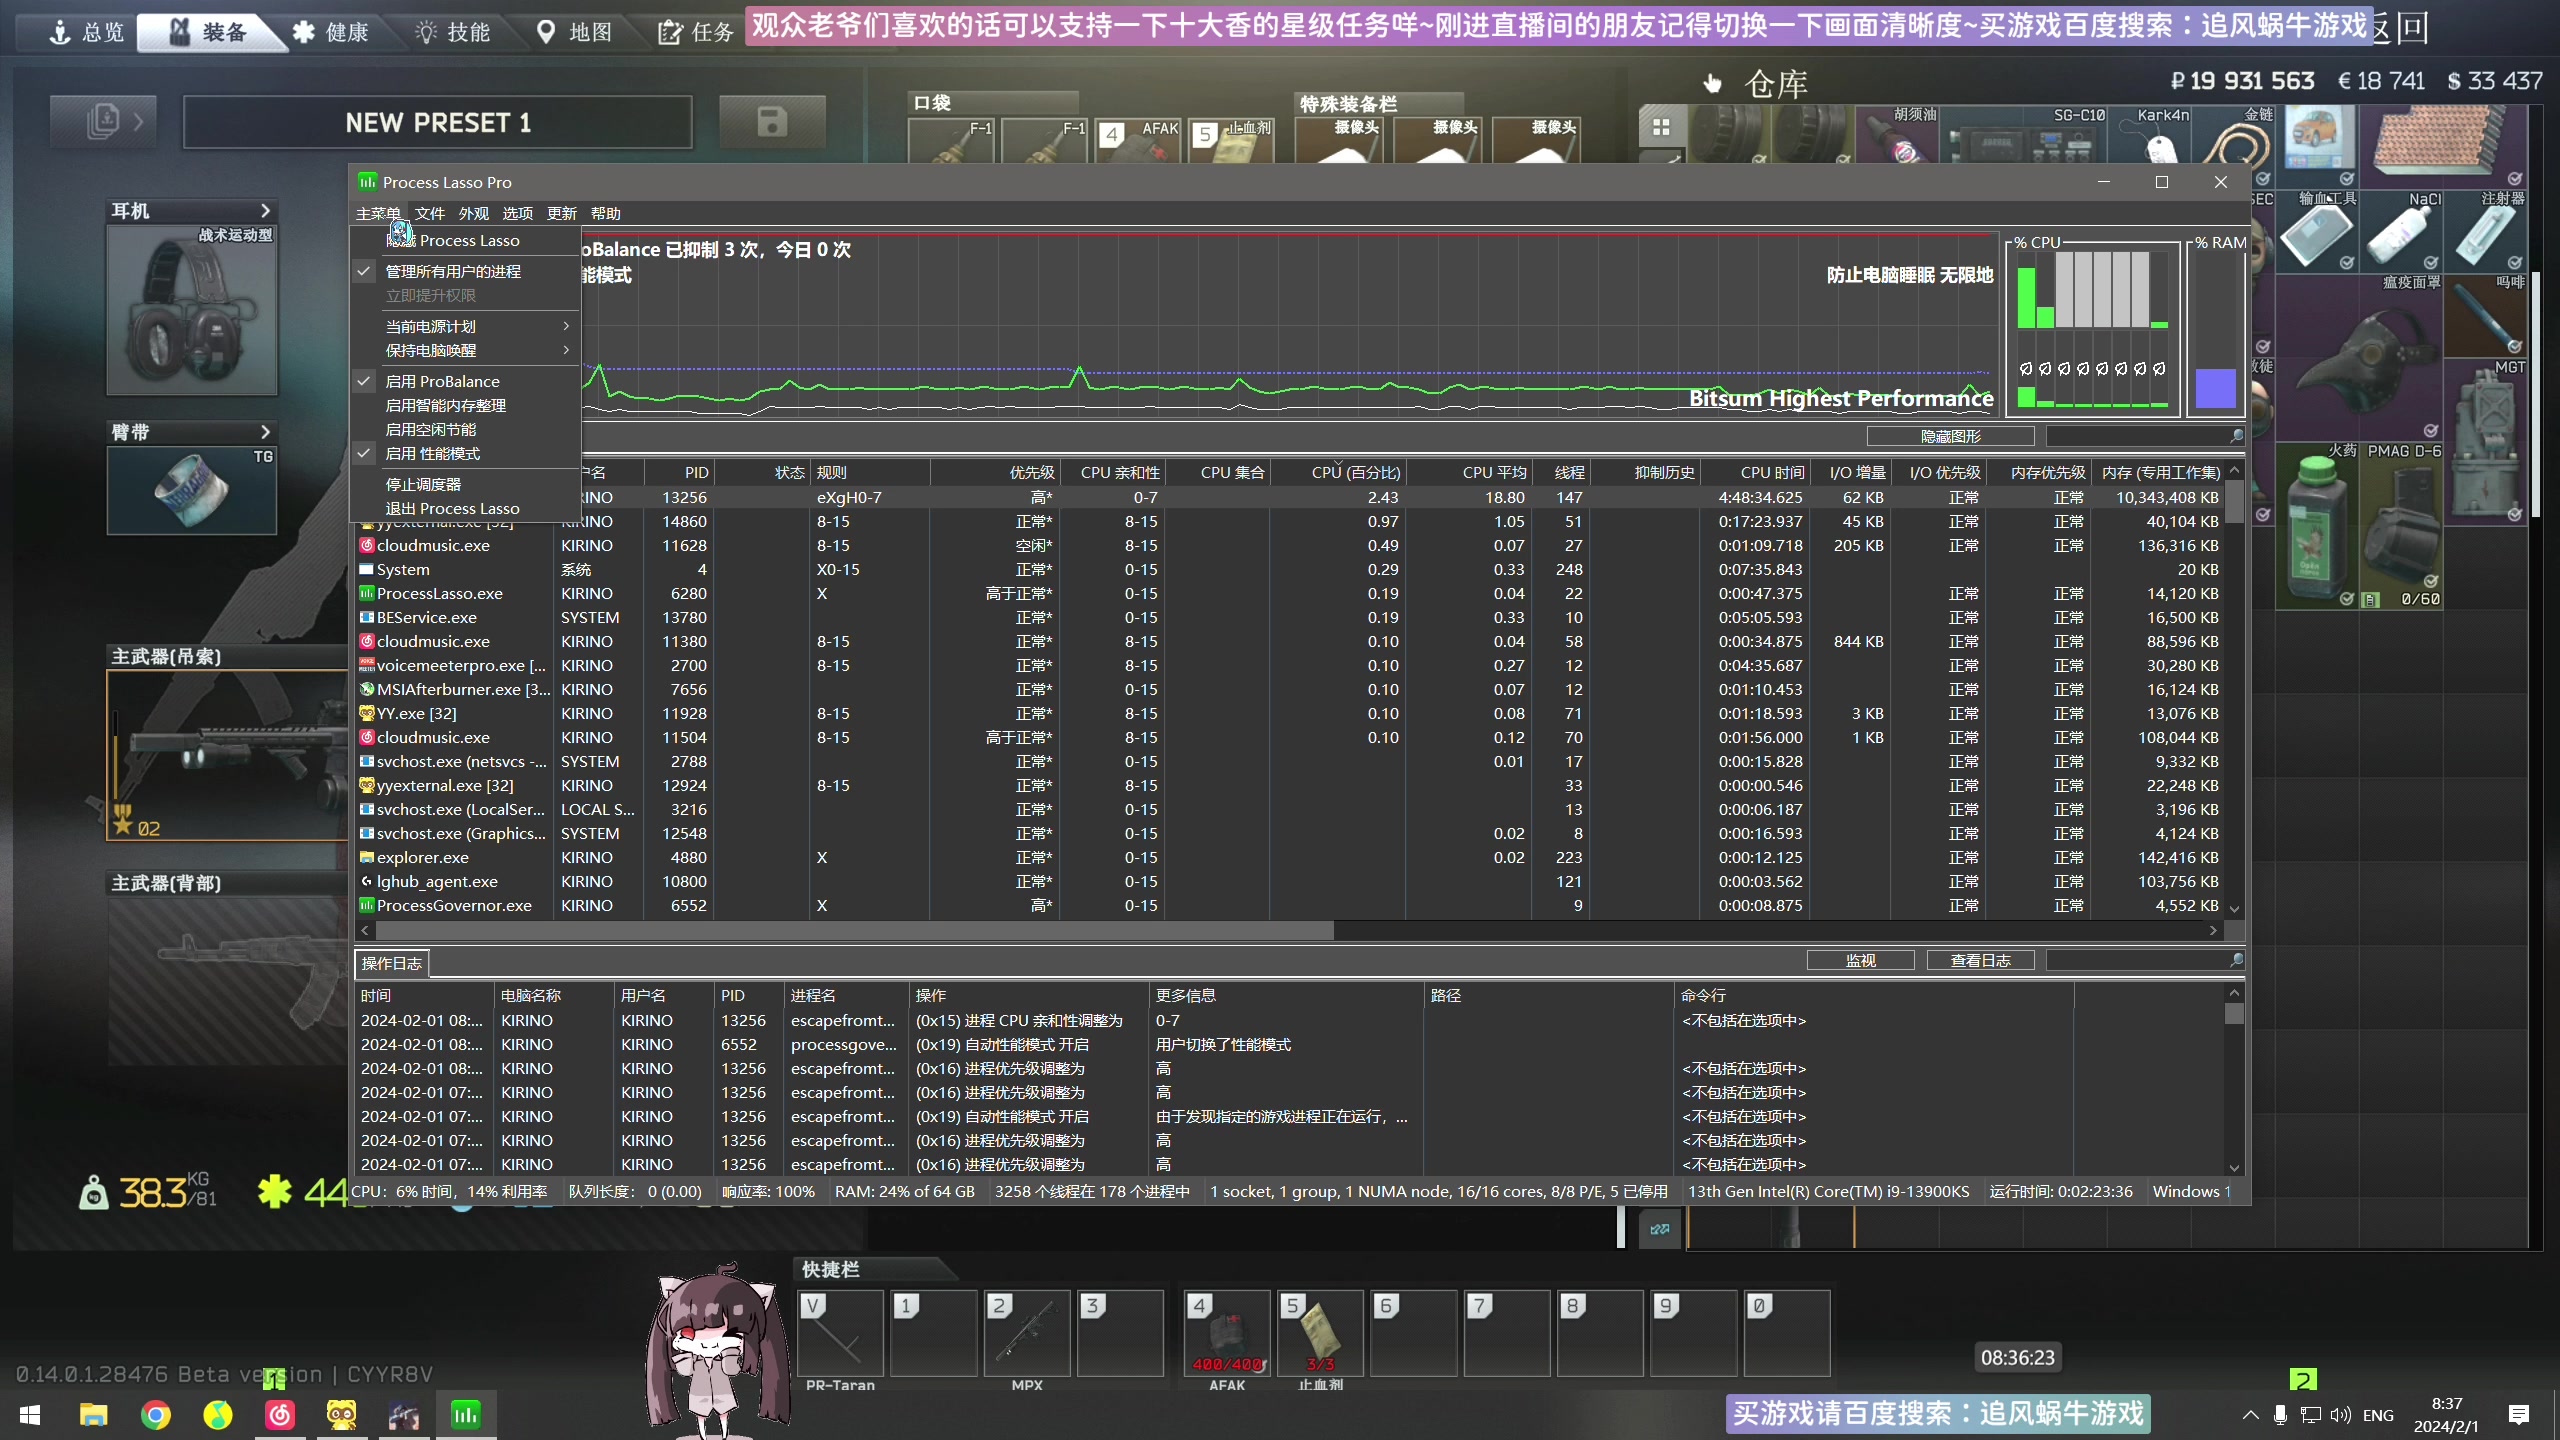This screenshot has width=2560, height=1440.
Task: Click the Windows Start button
Action: pos(30,1414)
